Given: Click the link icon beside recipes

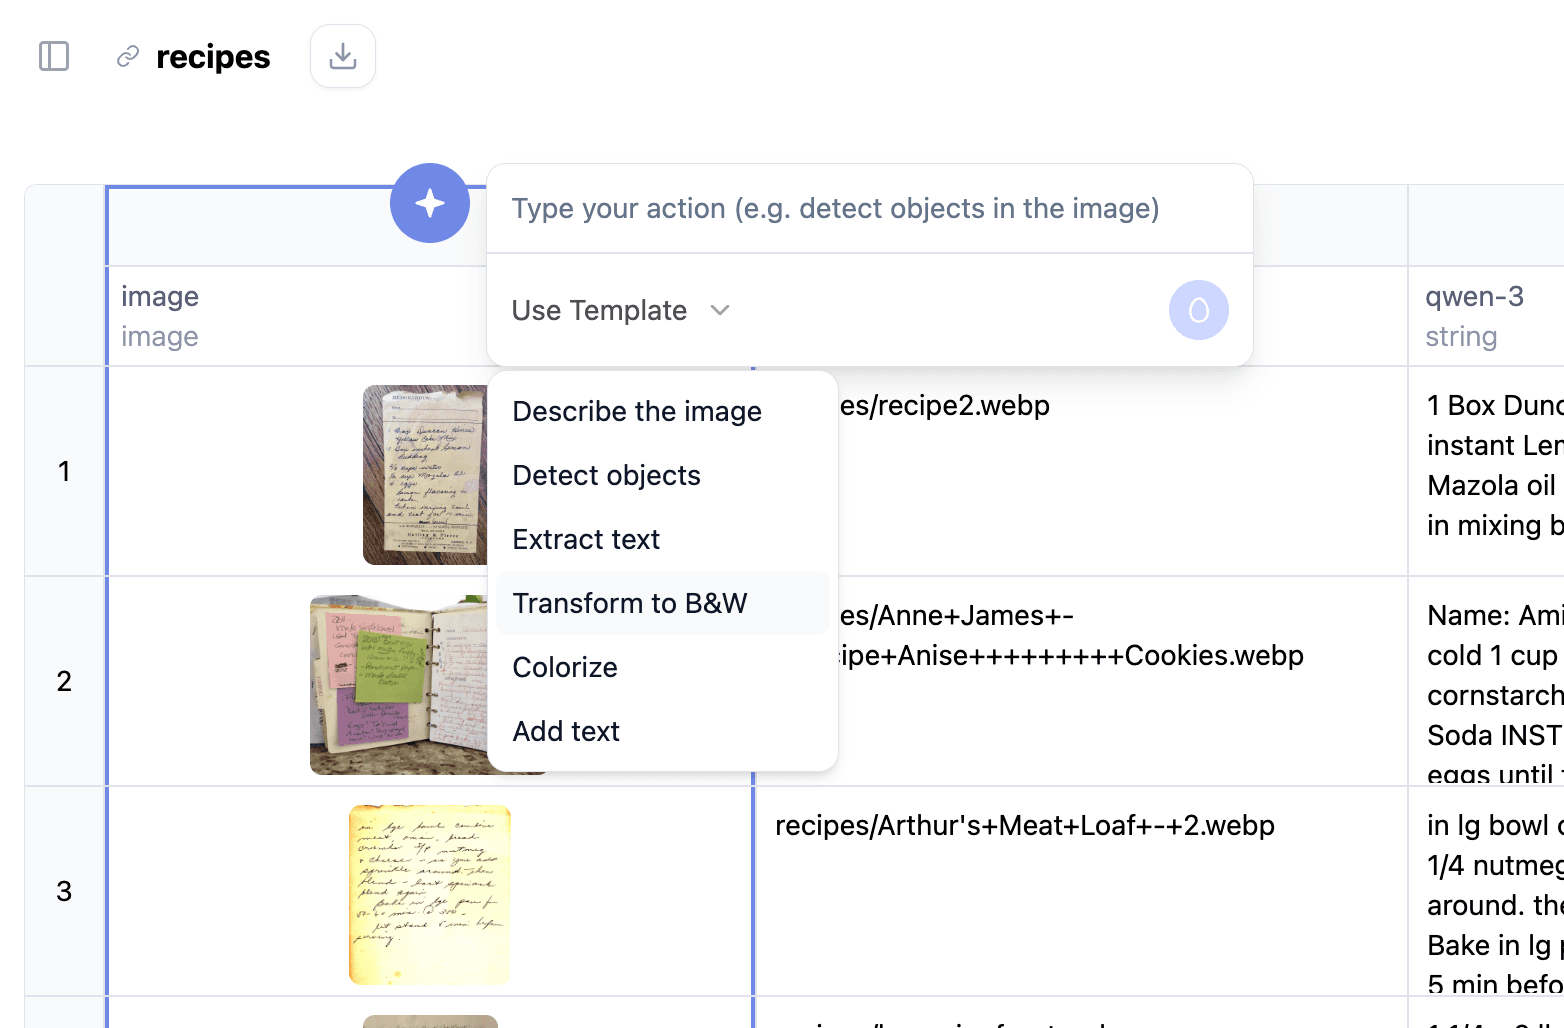Looking at the screenshot, I should 128,57.
